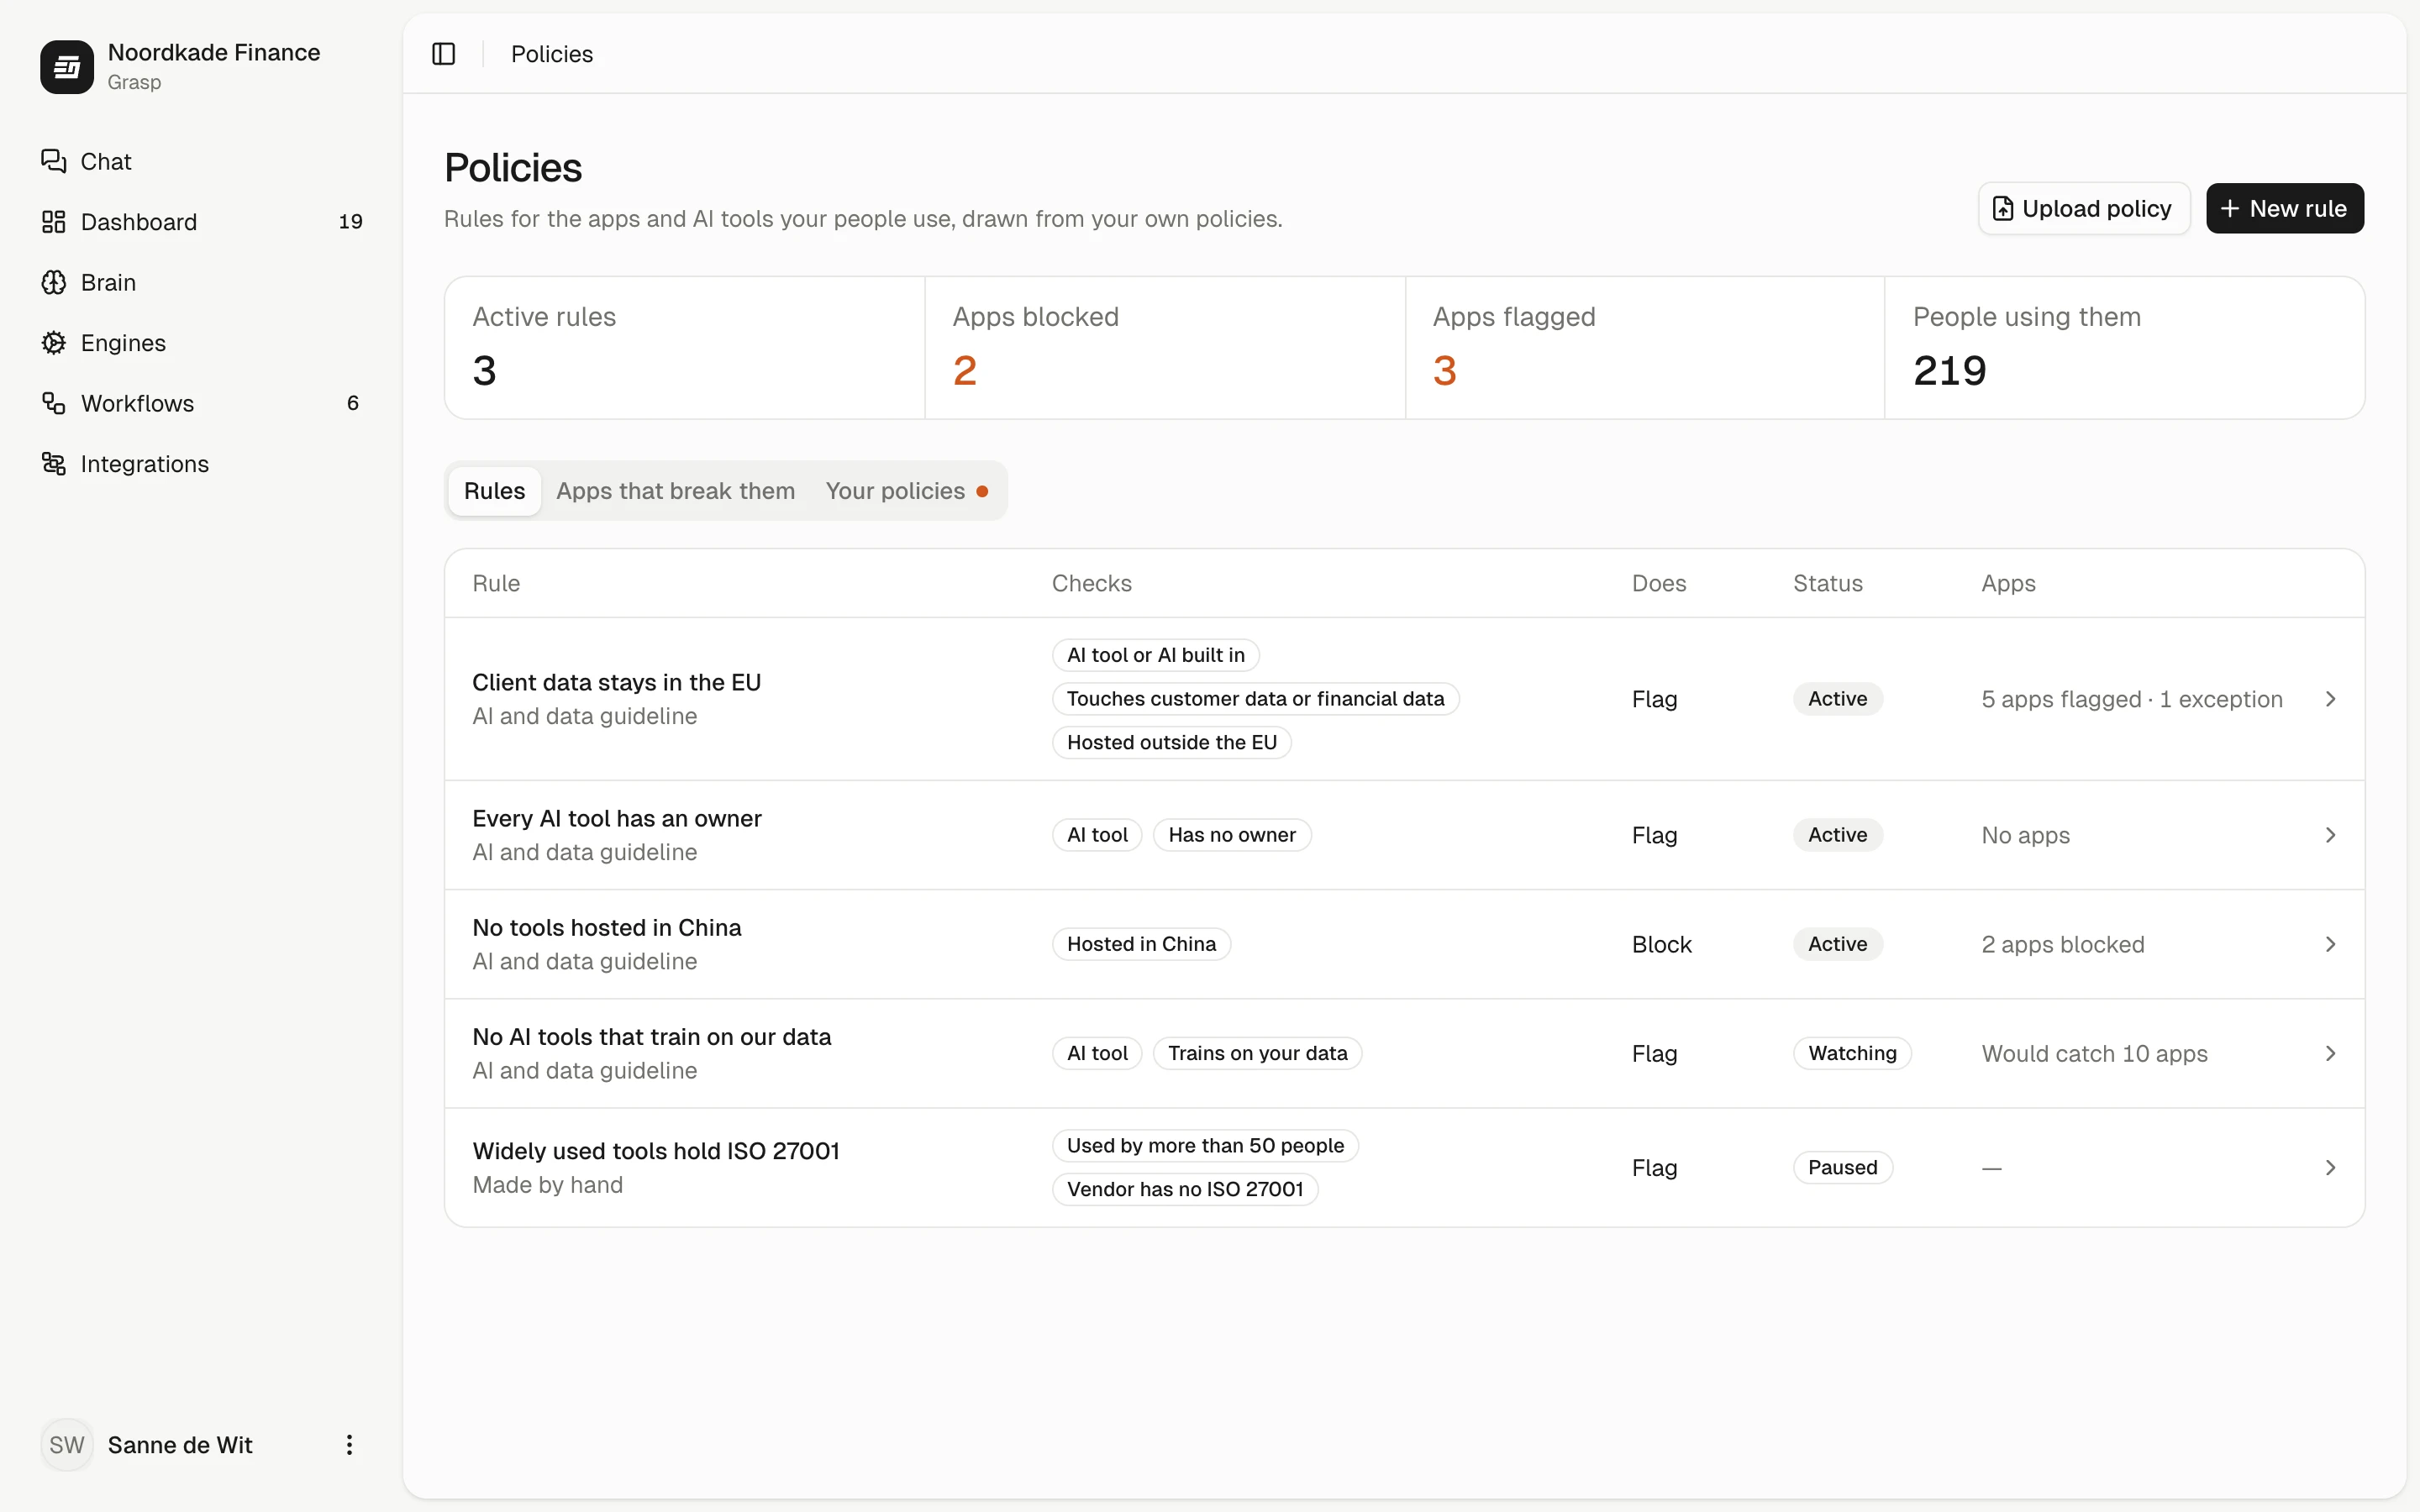The width and height of the screenshot is (2420, 1512).
Task: Click the SW user avatar
Action: tap(67, 1445)
